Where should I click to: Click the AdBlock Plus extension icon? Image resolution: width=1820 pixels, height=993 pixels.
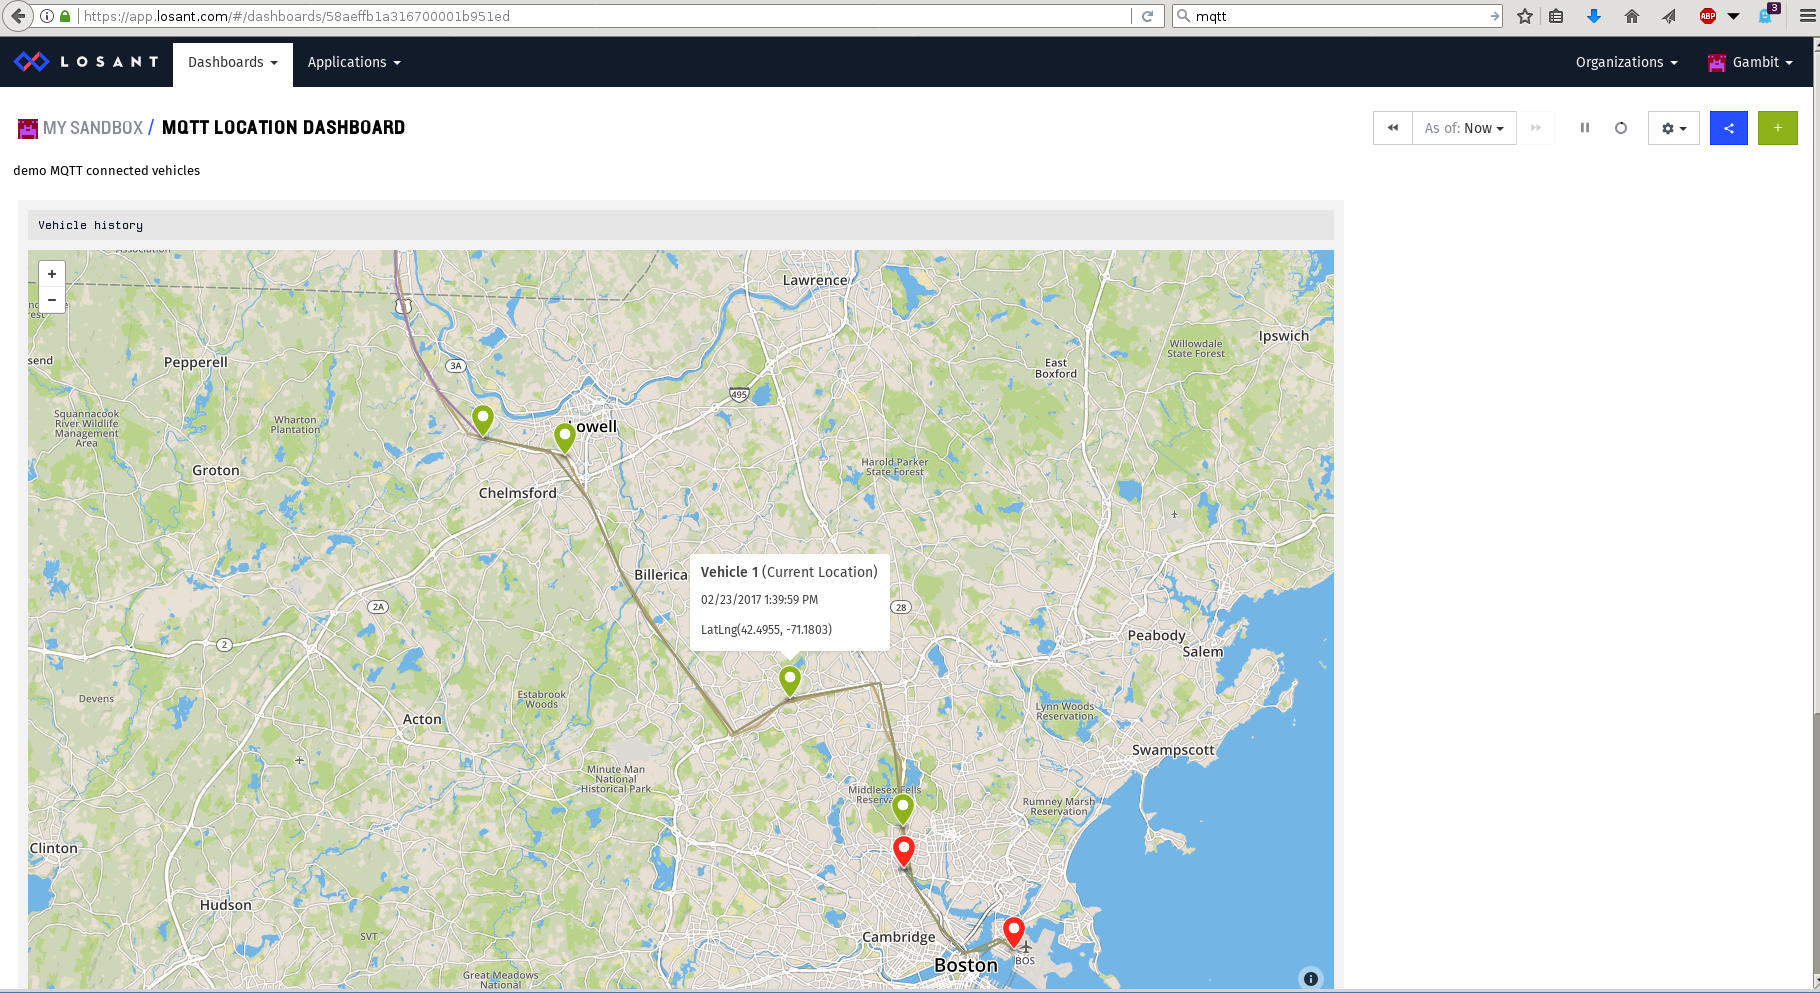tap(1708, 16)
